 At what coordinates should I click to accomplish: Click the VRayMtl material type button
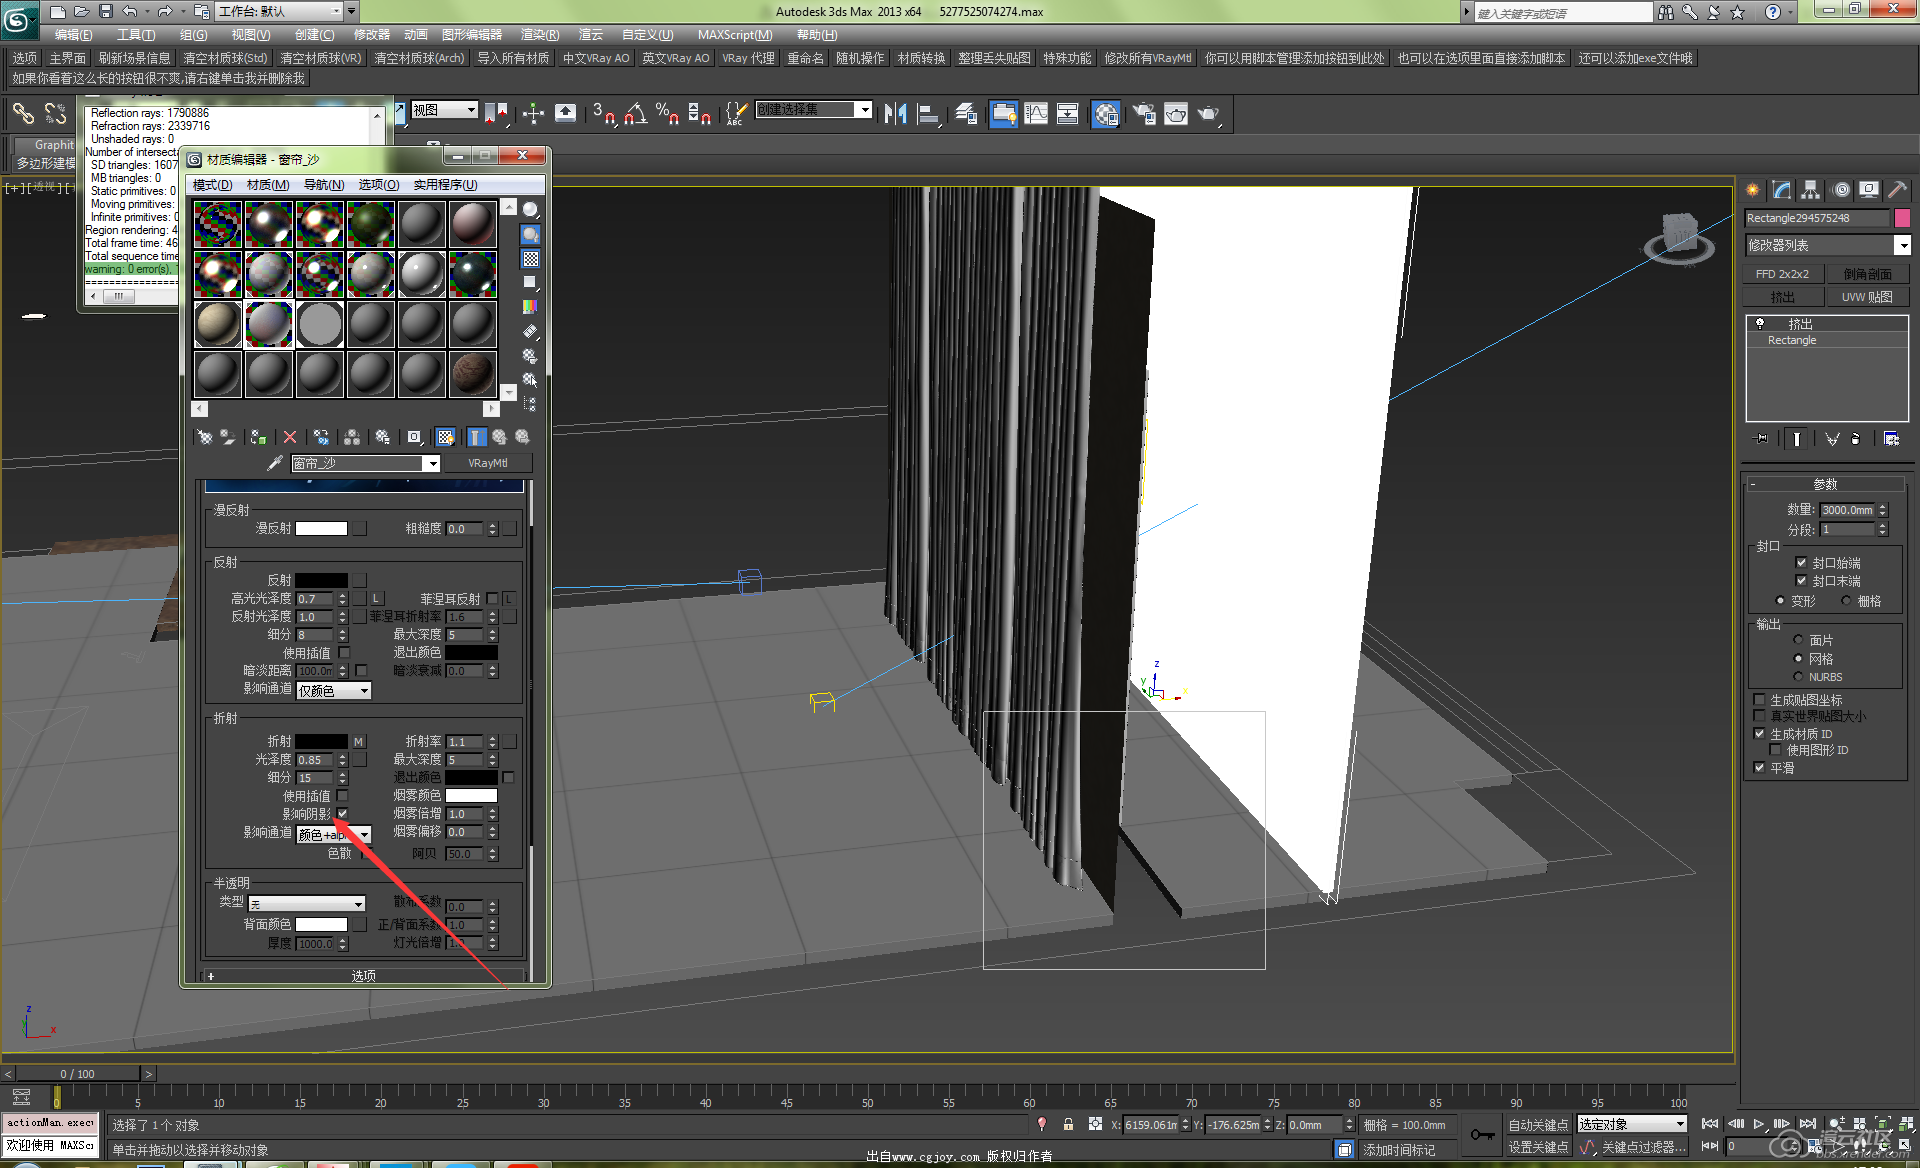[x=488, y=464]
